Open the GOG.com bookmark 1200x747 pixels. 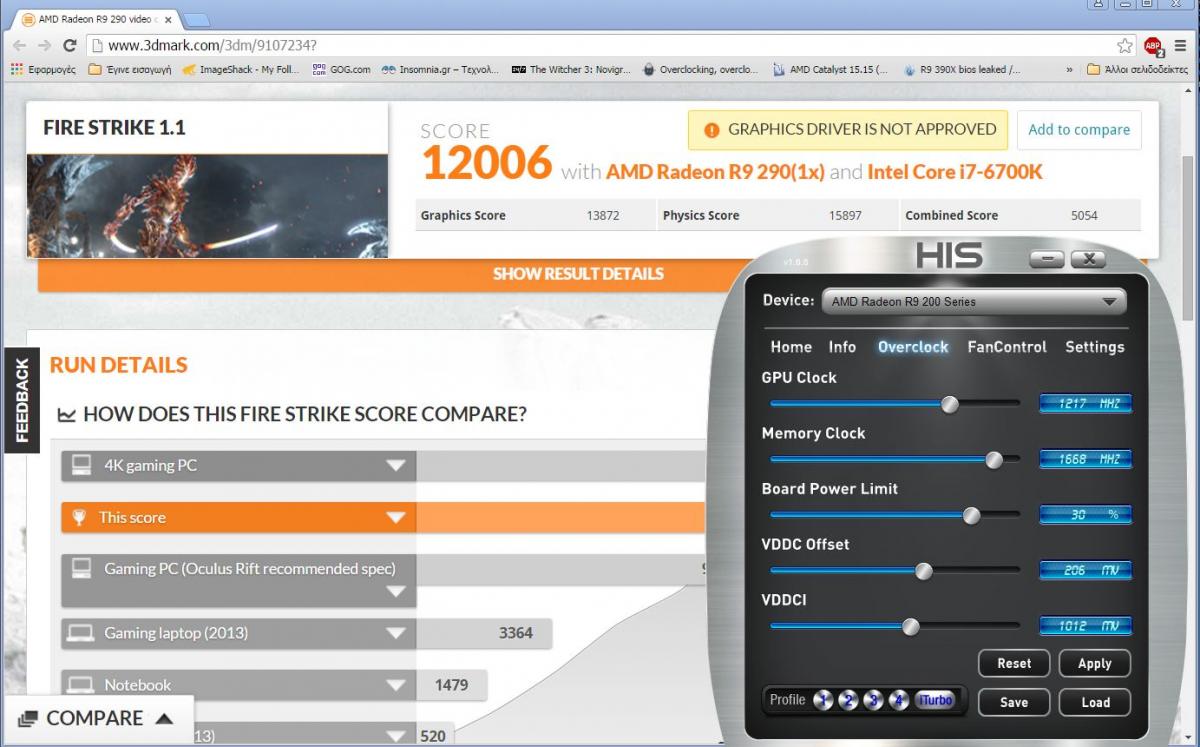pos(341,70)
